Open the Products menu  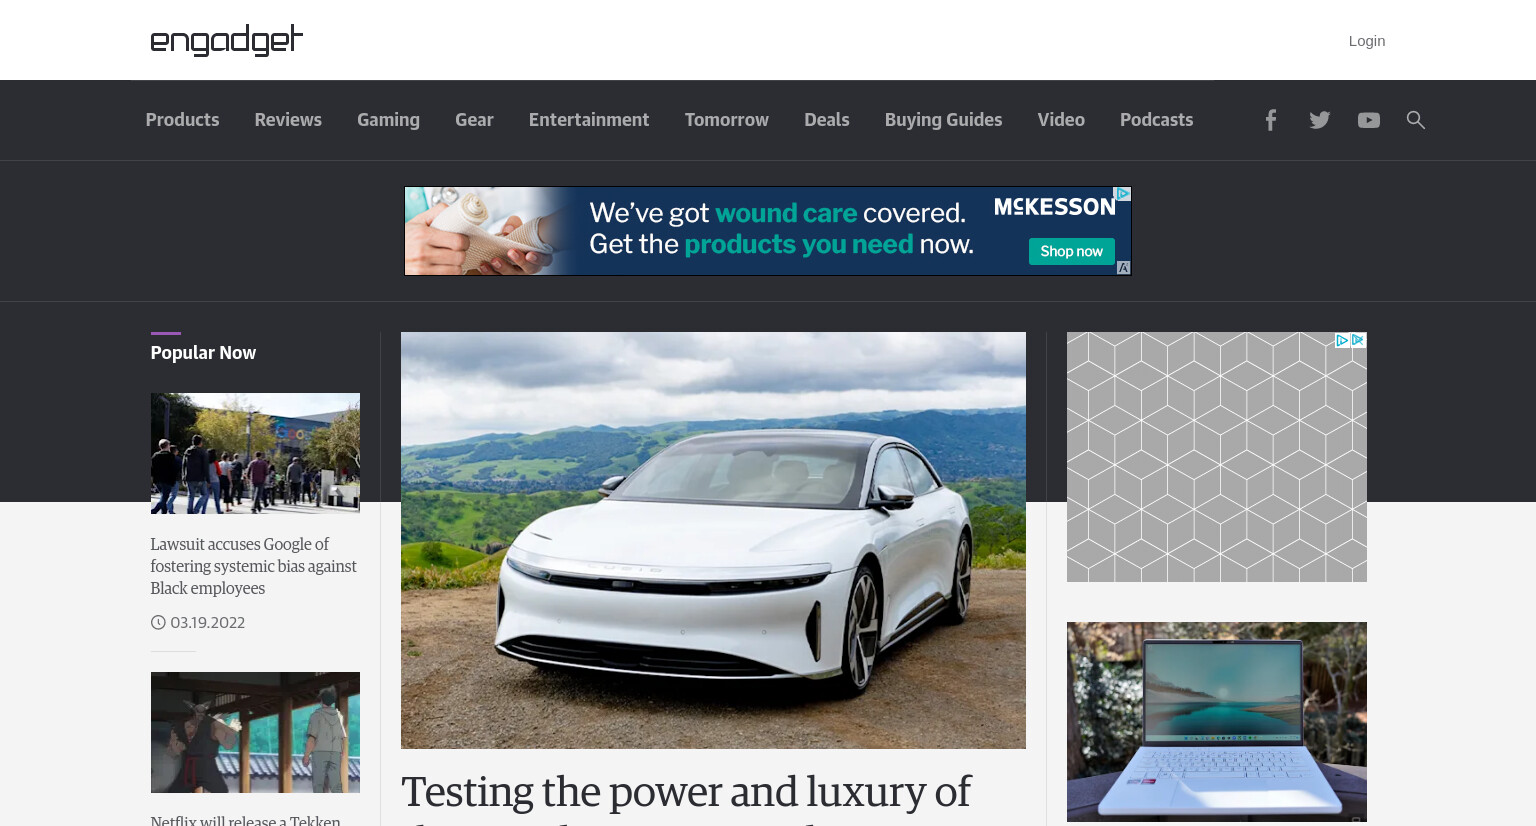[x=182, y=120]
